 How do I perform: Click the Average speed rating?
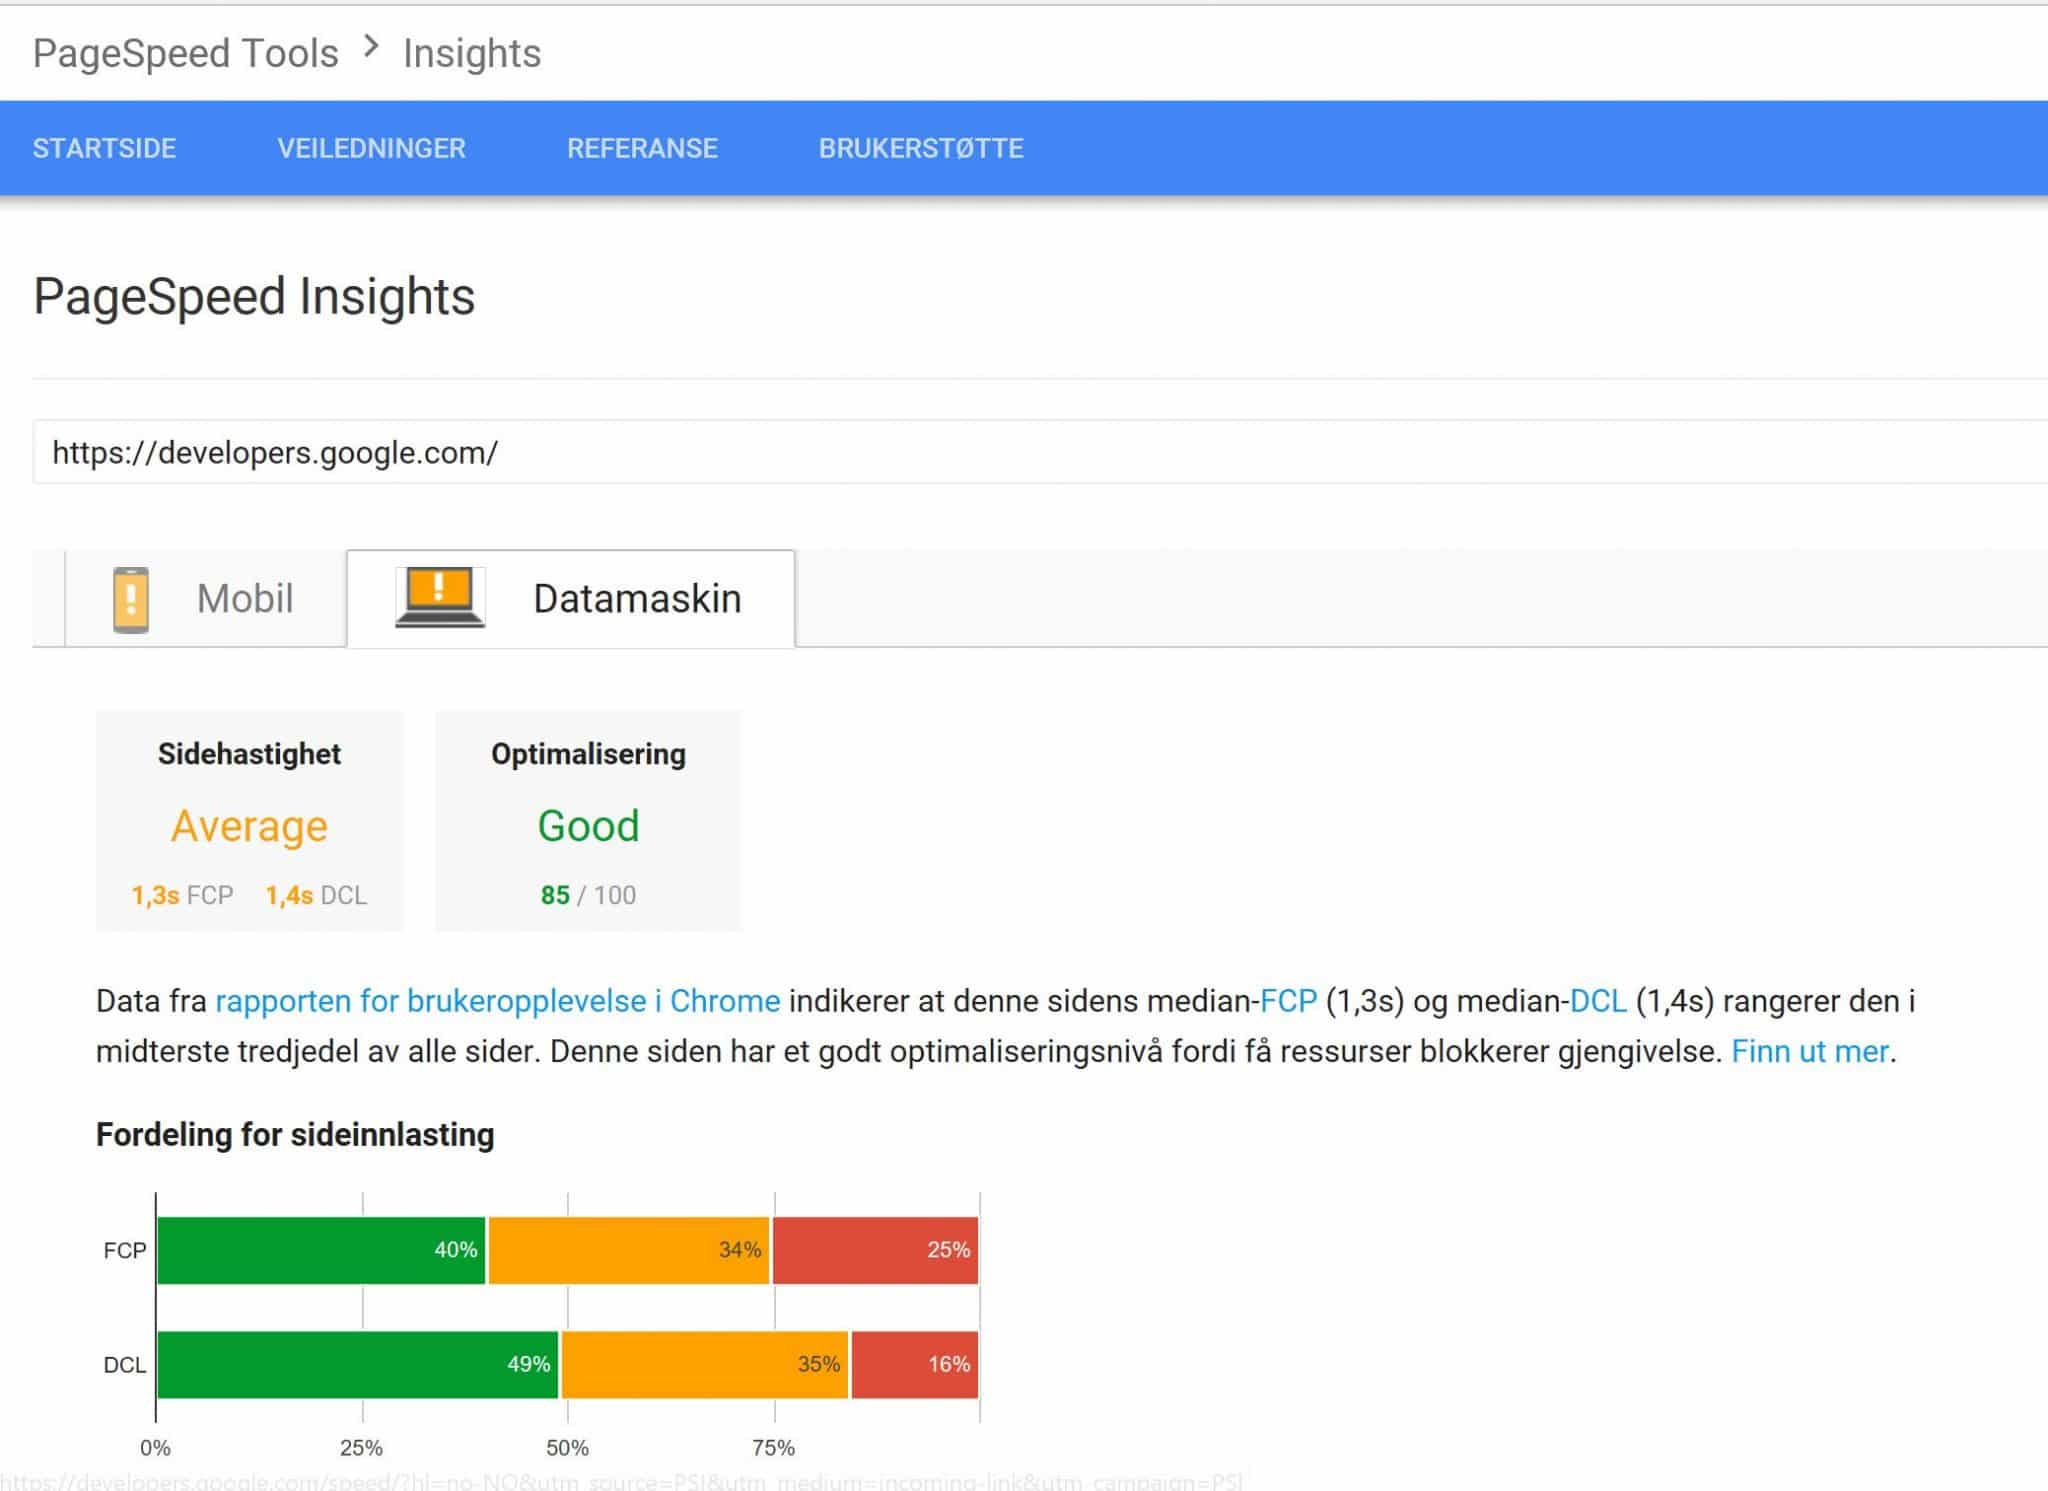(x=249, y=826)
